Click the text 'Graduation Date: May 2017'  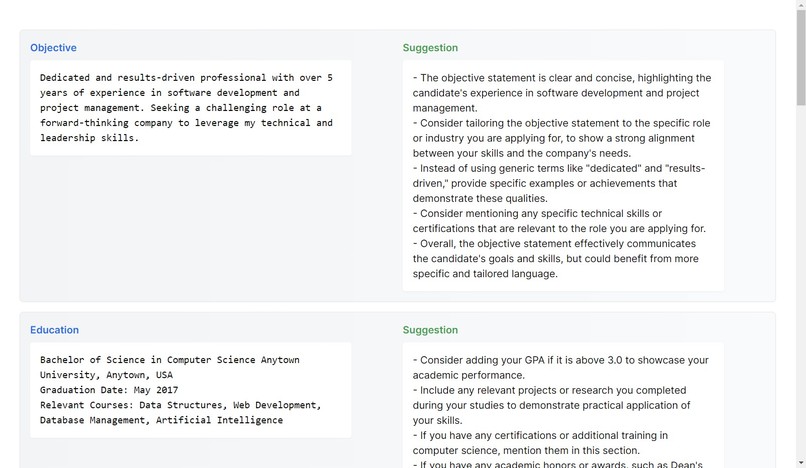[109, 390]
